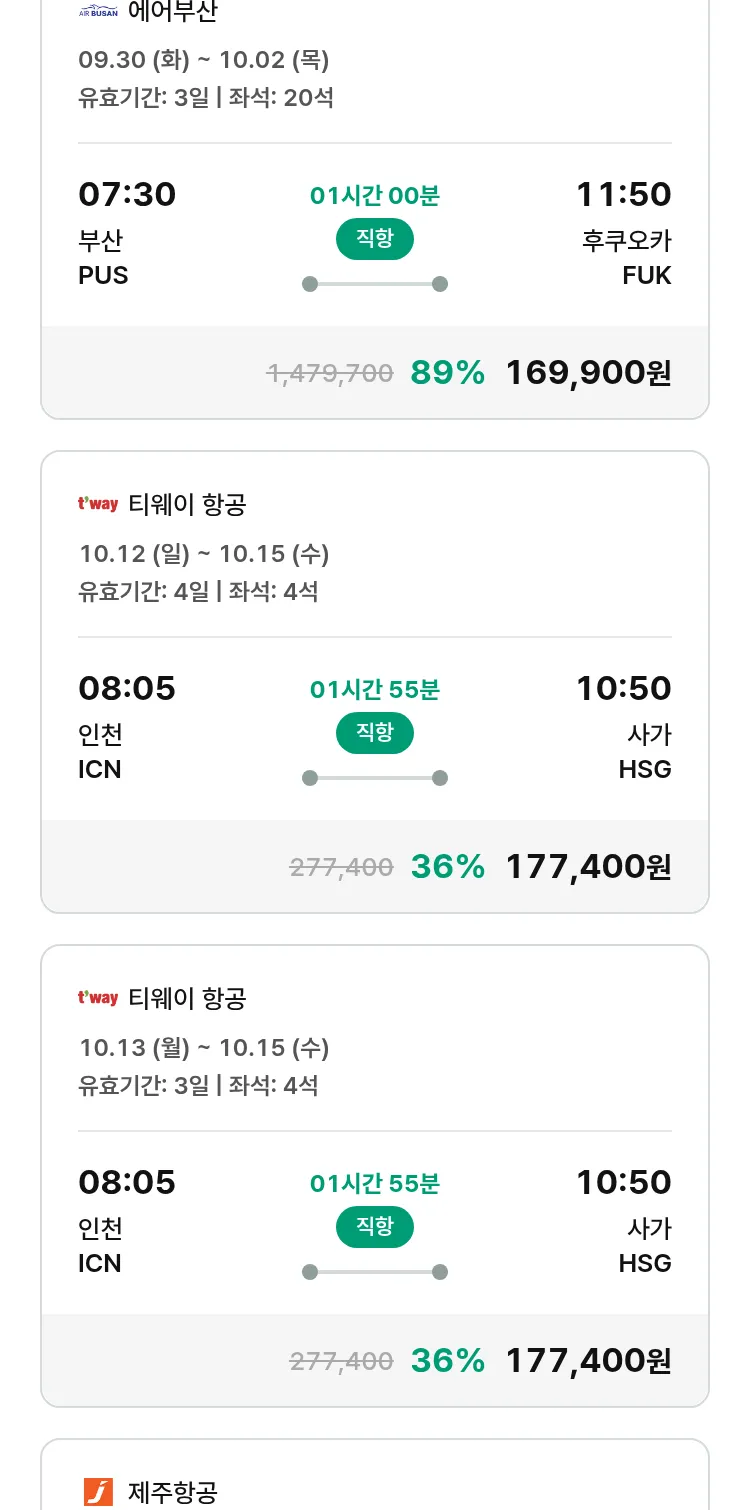The image size is (750, 1510).
Task: Tap the 유효기간: 4일 seat info line
Action: tap(198, 592)
